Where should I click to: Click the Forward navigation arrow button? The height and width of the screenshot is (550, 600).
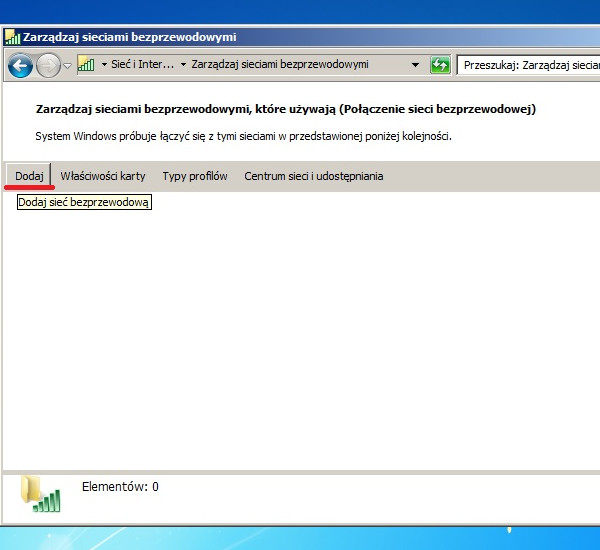[48, 65]
